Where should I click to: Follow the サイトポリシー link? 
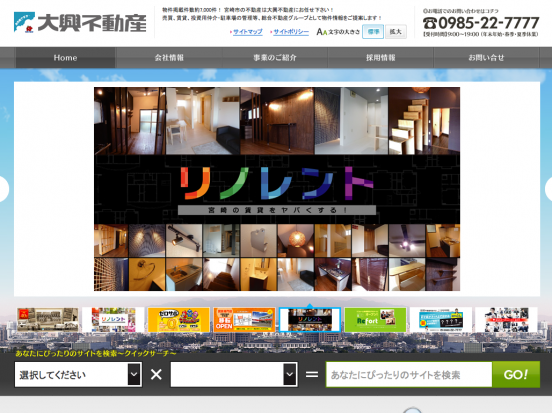coord(291,32)
